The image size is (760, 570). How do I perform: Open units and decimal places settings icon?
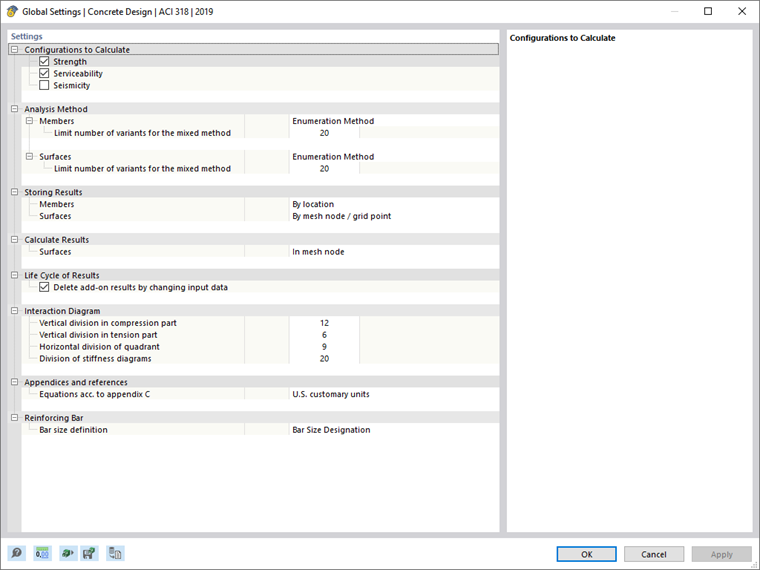point(42,553)
